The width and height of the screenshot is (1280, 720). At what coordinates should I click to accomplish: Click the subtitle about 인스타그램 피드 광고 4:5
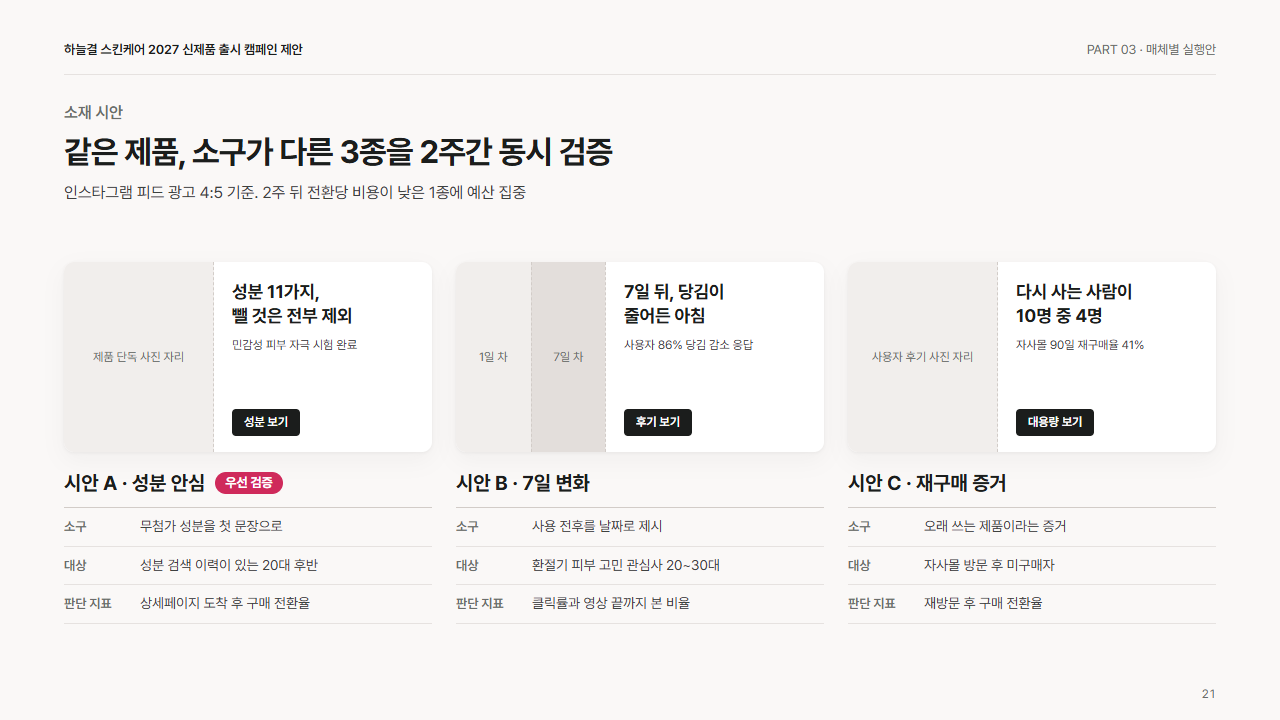pos(295,192)
